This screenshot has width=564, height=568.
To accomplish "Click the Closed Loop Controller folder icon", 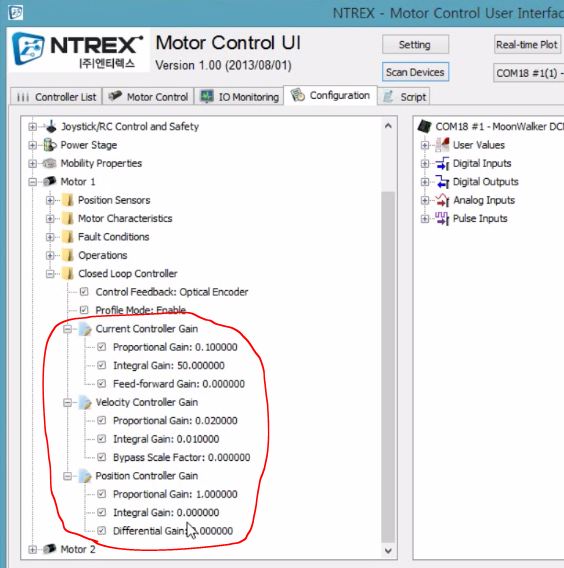I will (x=67, y=273).
